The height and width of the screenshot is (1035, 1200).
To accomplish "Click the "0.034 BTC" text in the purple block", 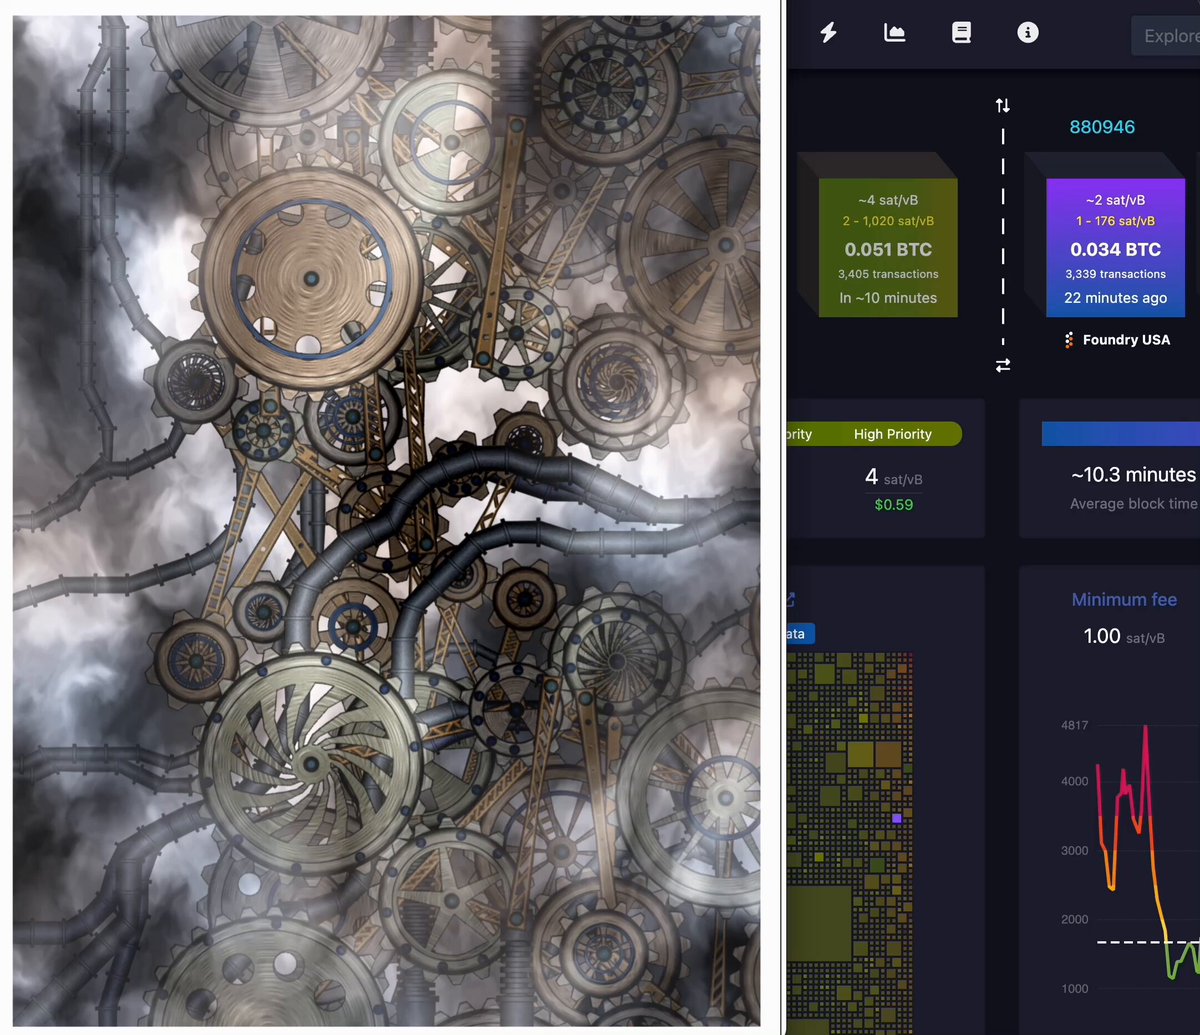I will (1116, 250).
